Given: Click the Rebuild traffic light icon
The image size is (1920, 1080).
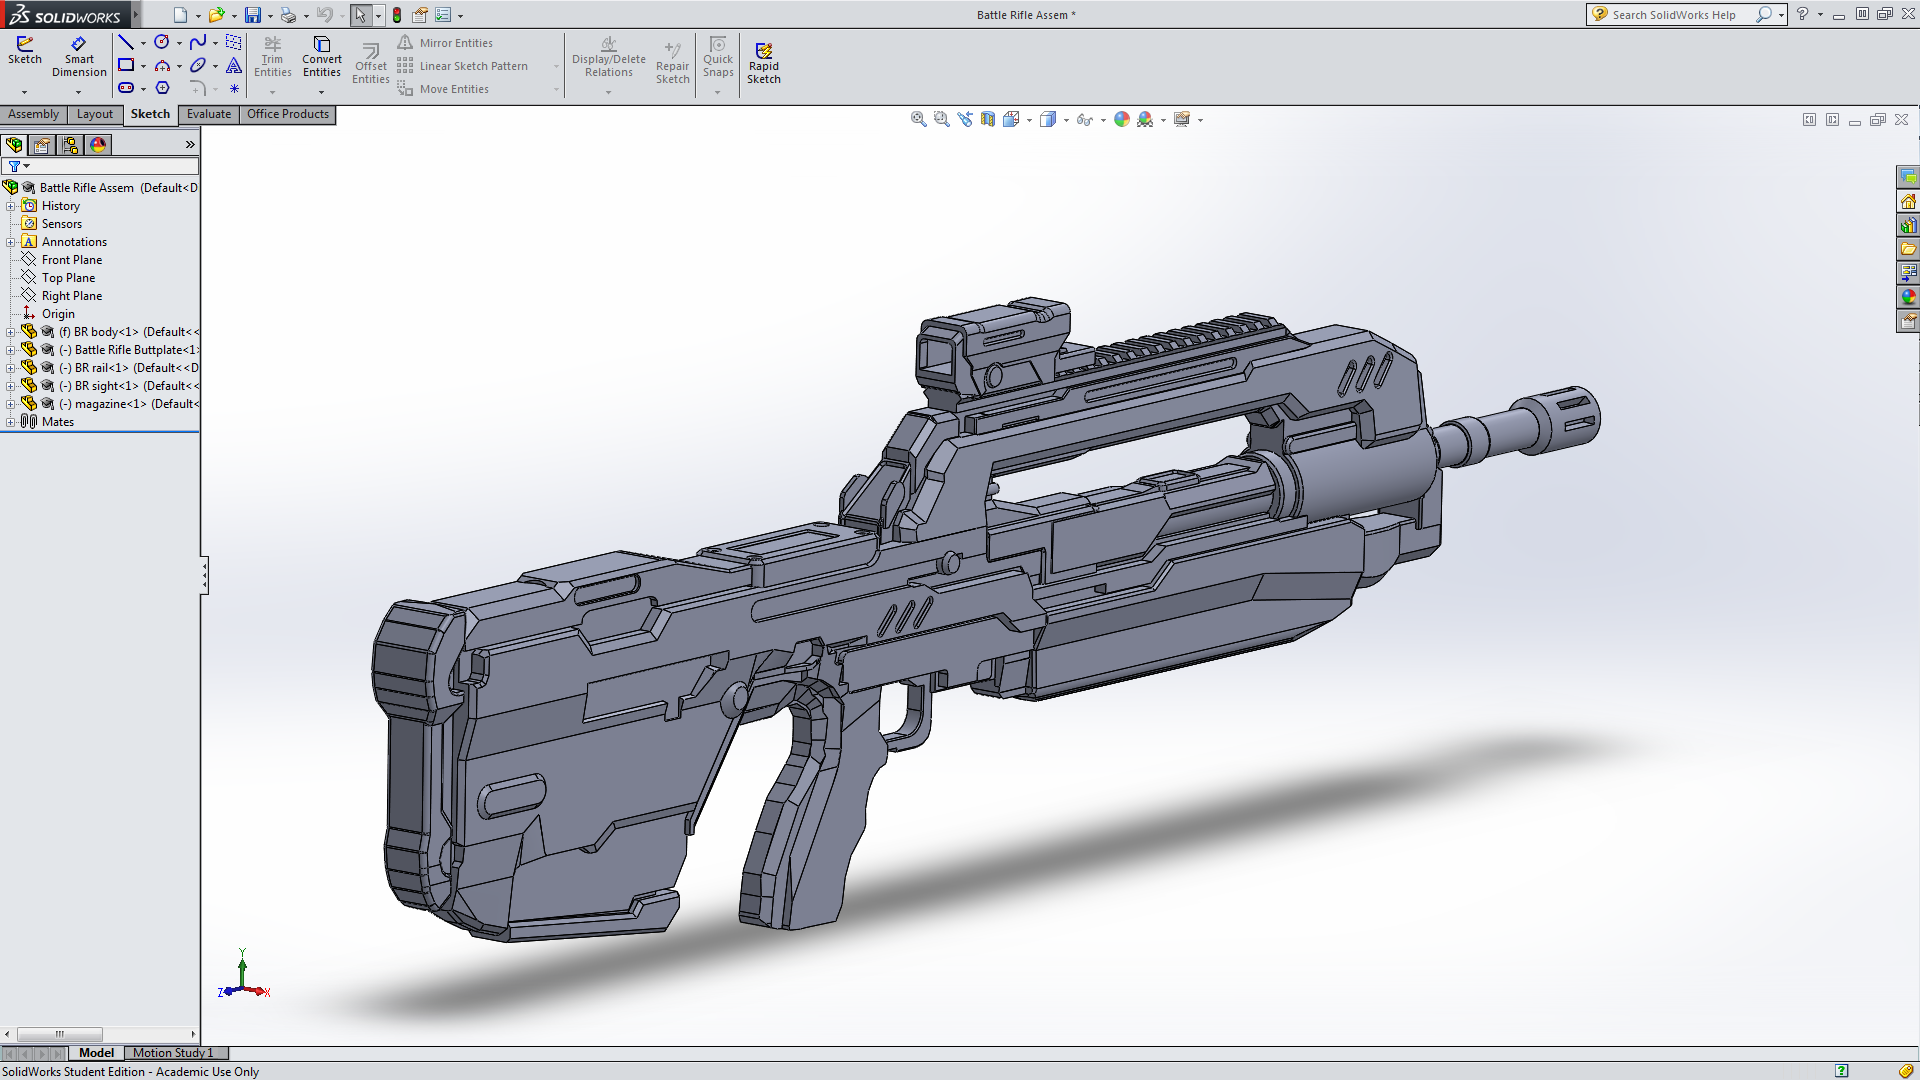Looking at the screenshot, I should (x=397, y=15).
